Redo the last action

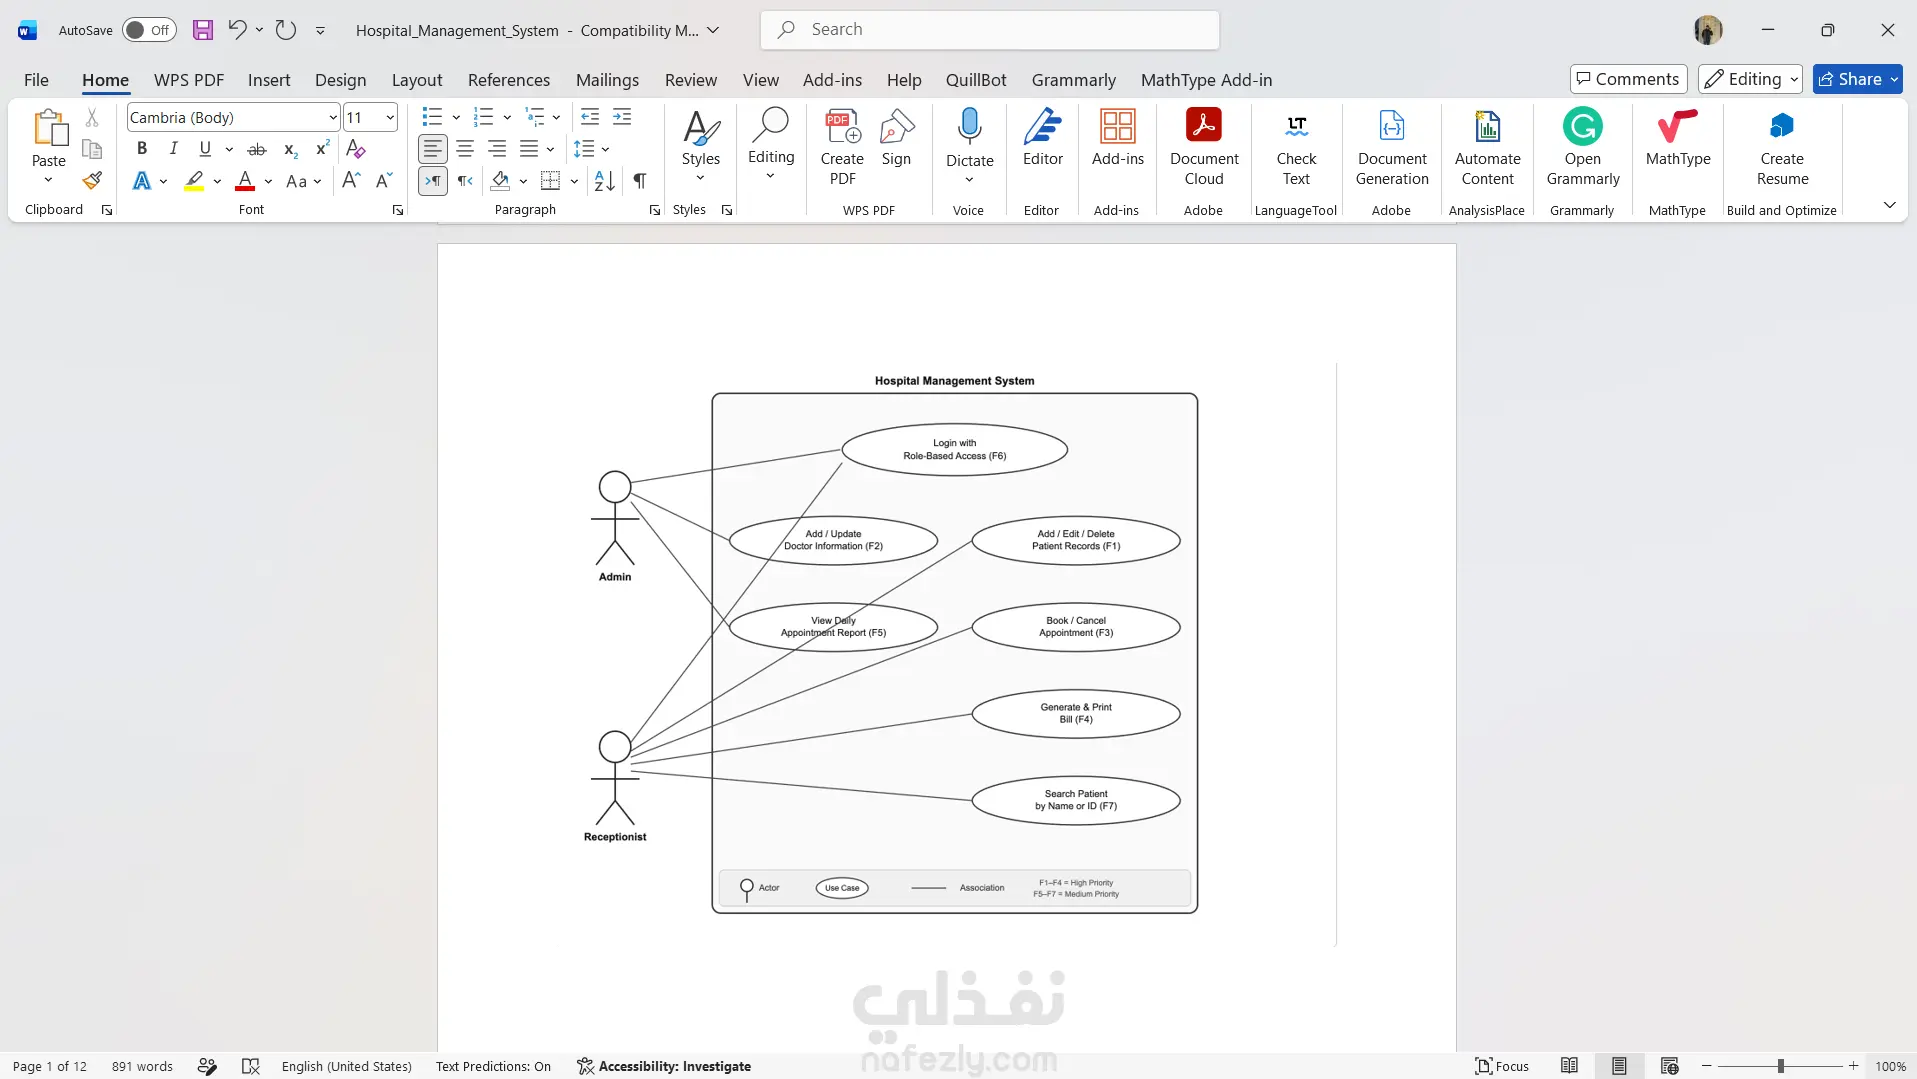[x=286, y=30]
